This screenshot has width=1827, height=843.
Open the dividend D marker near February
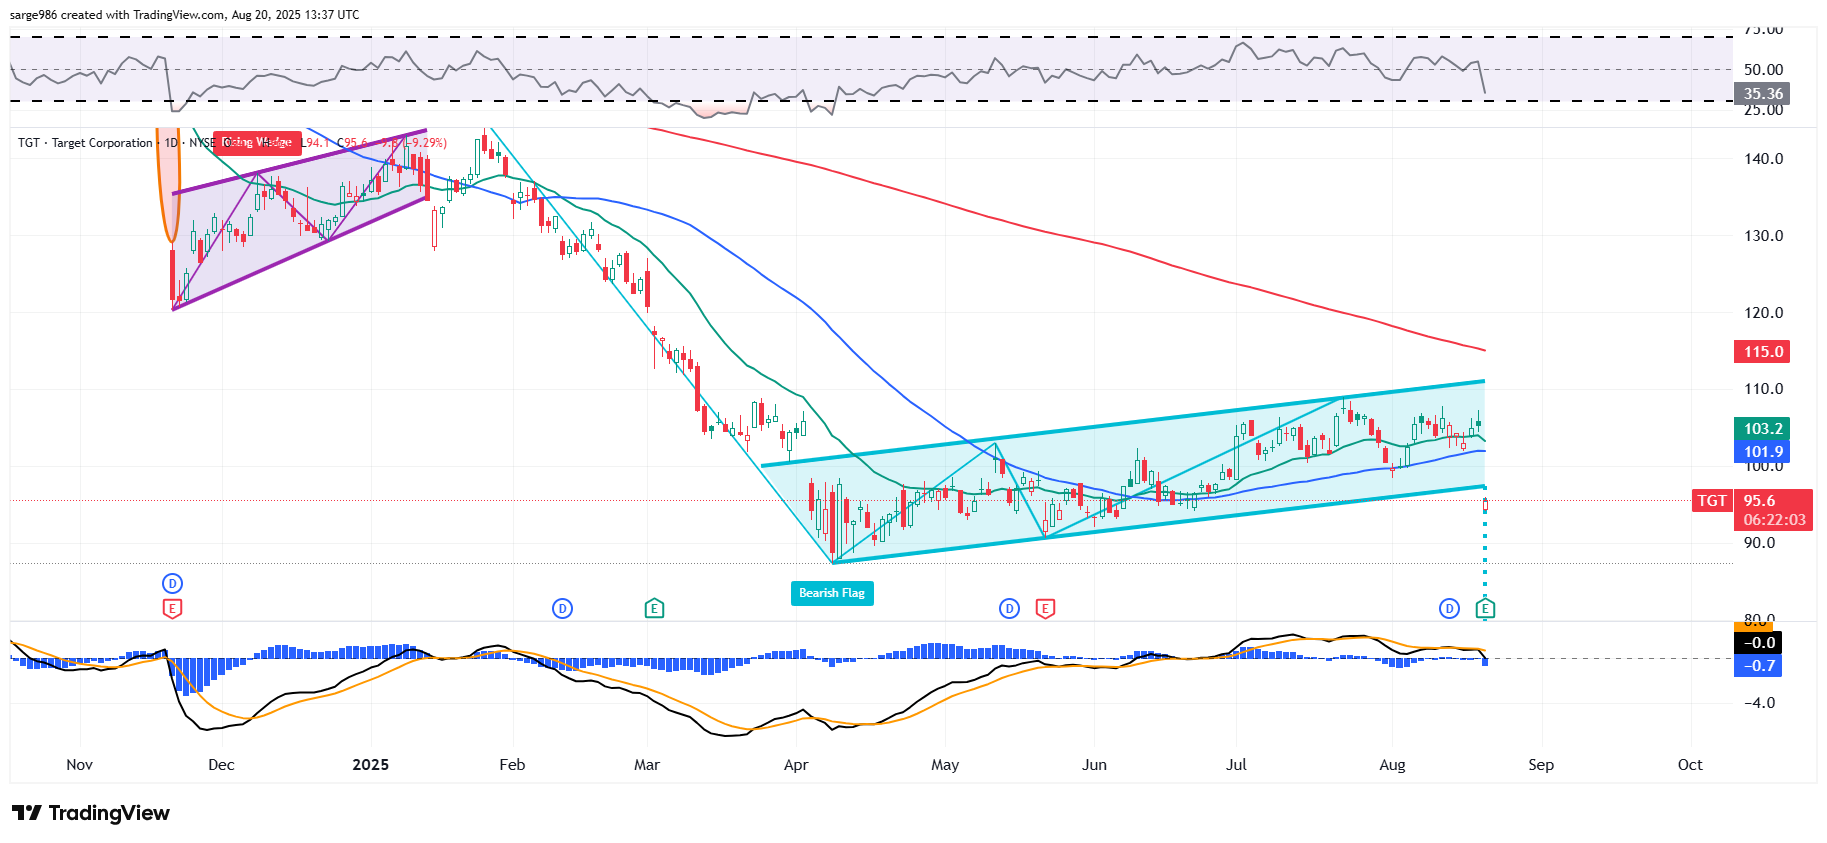563,608
